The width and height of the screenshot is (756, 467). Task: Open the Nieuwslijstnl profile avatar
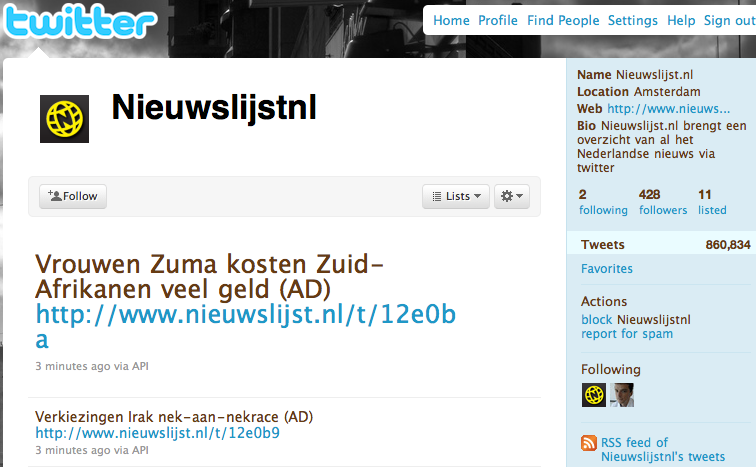64,119
